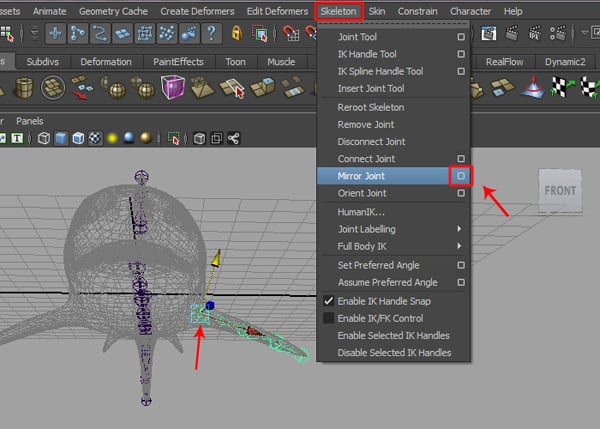Choose Reroot Skeleton from the menu
The height and width of the screenshot is (429, 600).
pyautogui.click(x=371, y=107)
